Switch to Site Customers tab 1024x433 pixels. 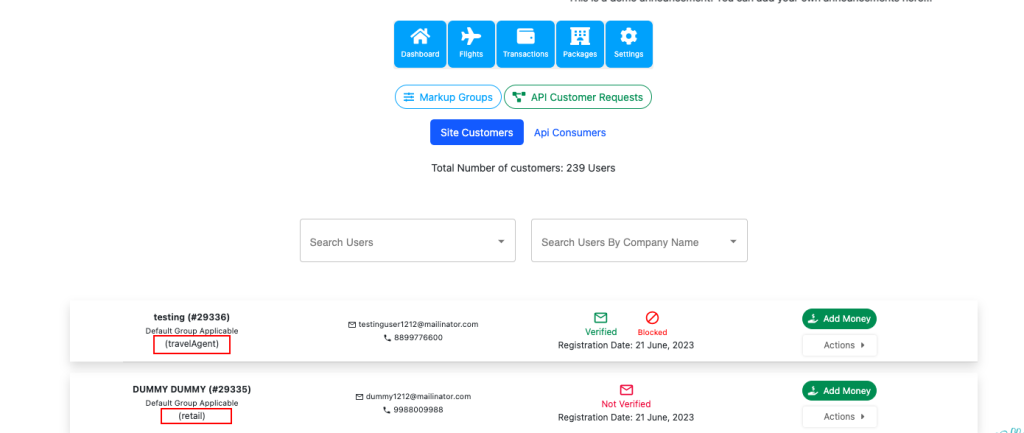[x=476, y=132]
